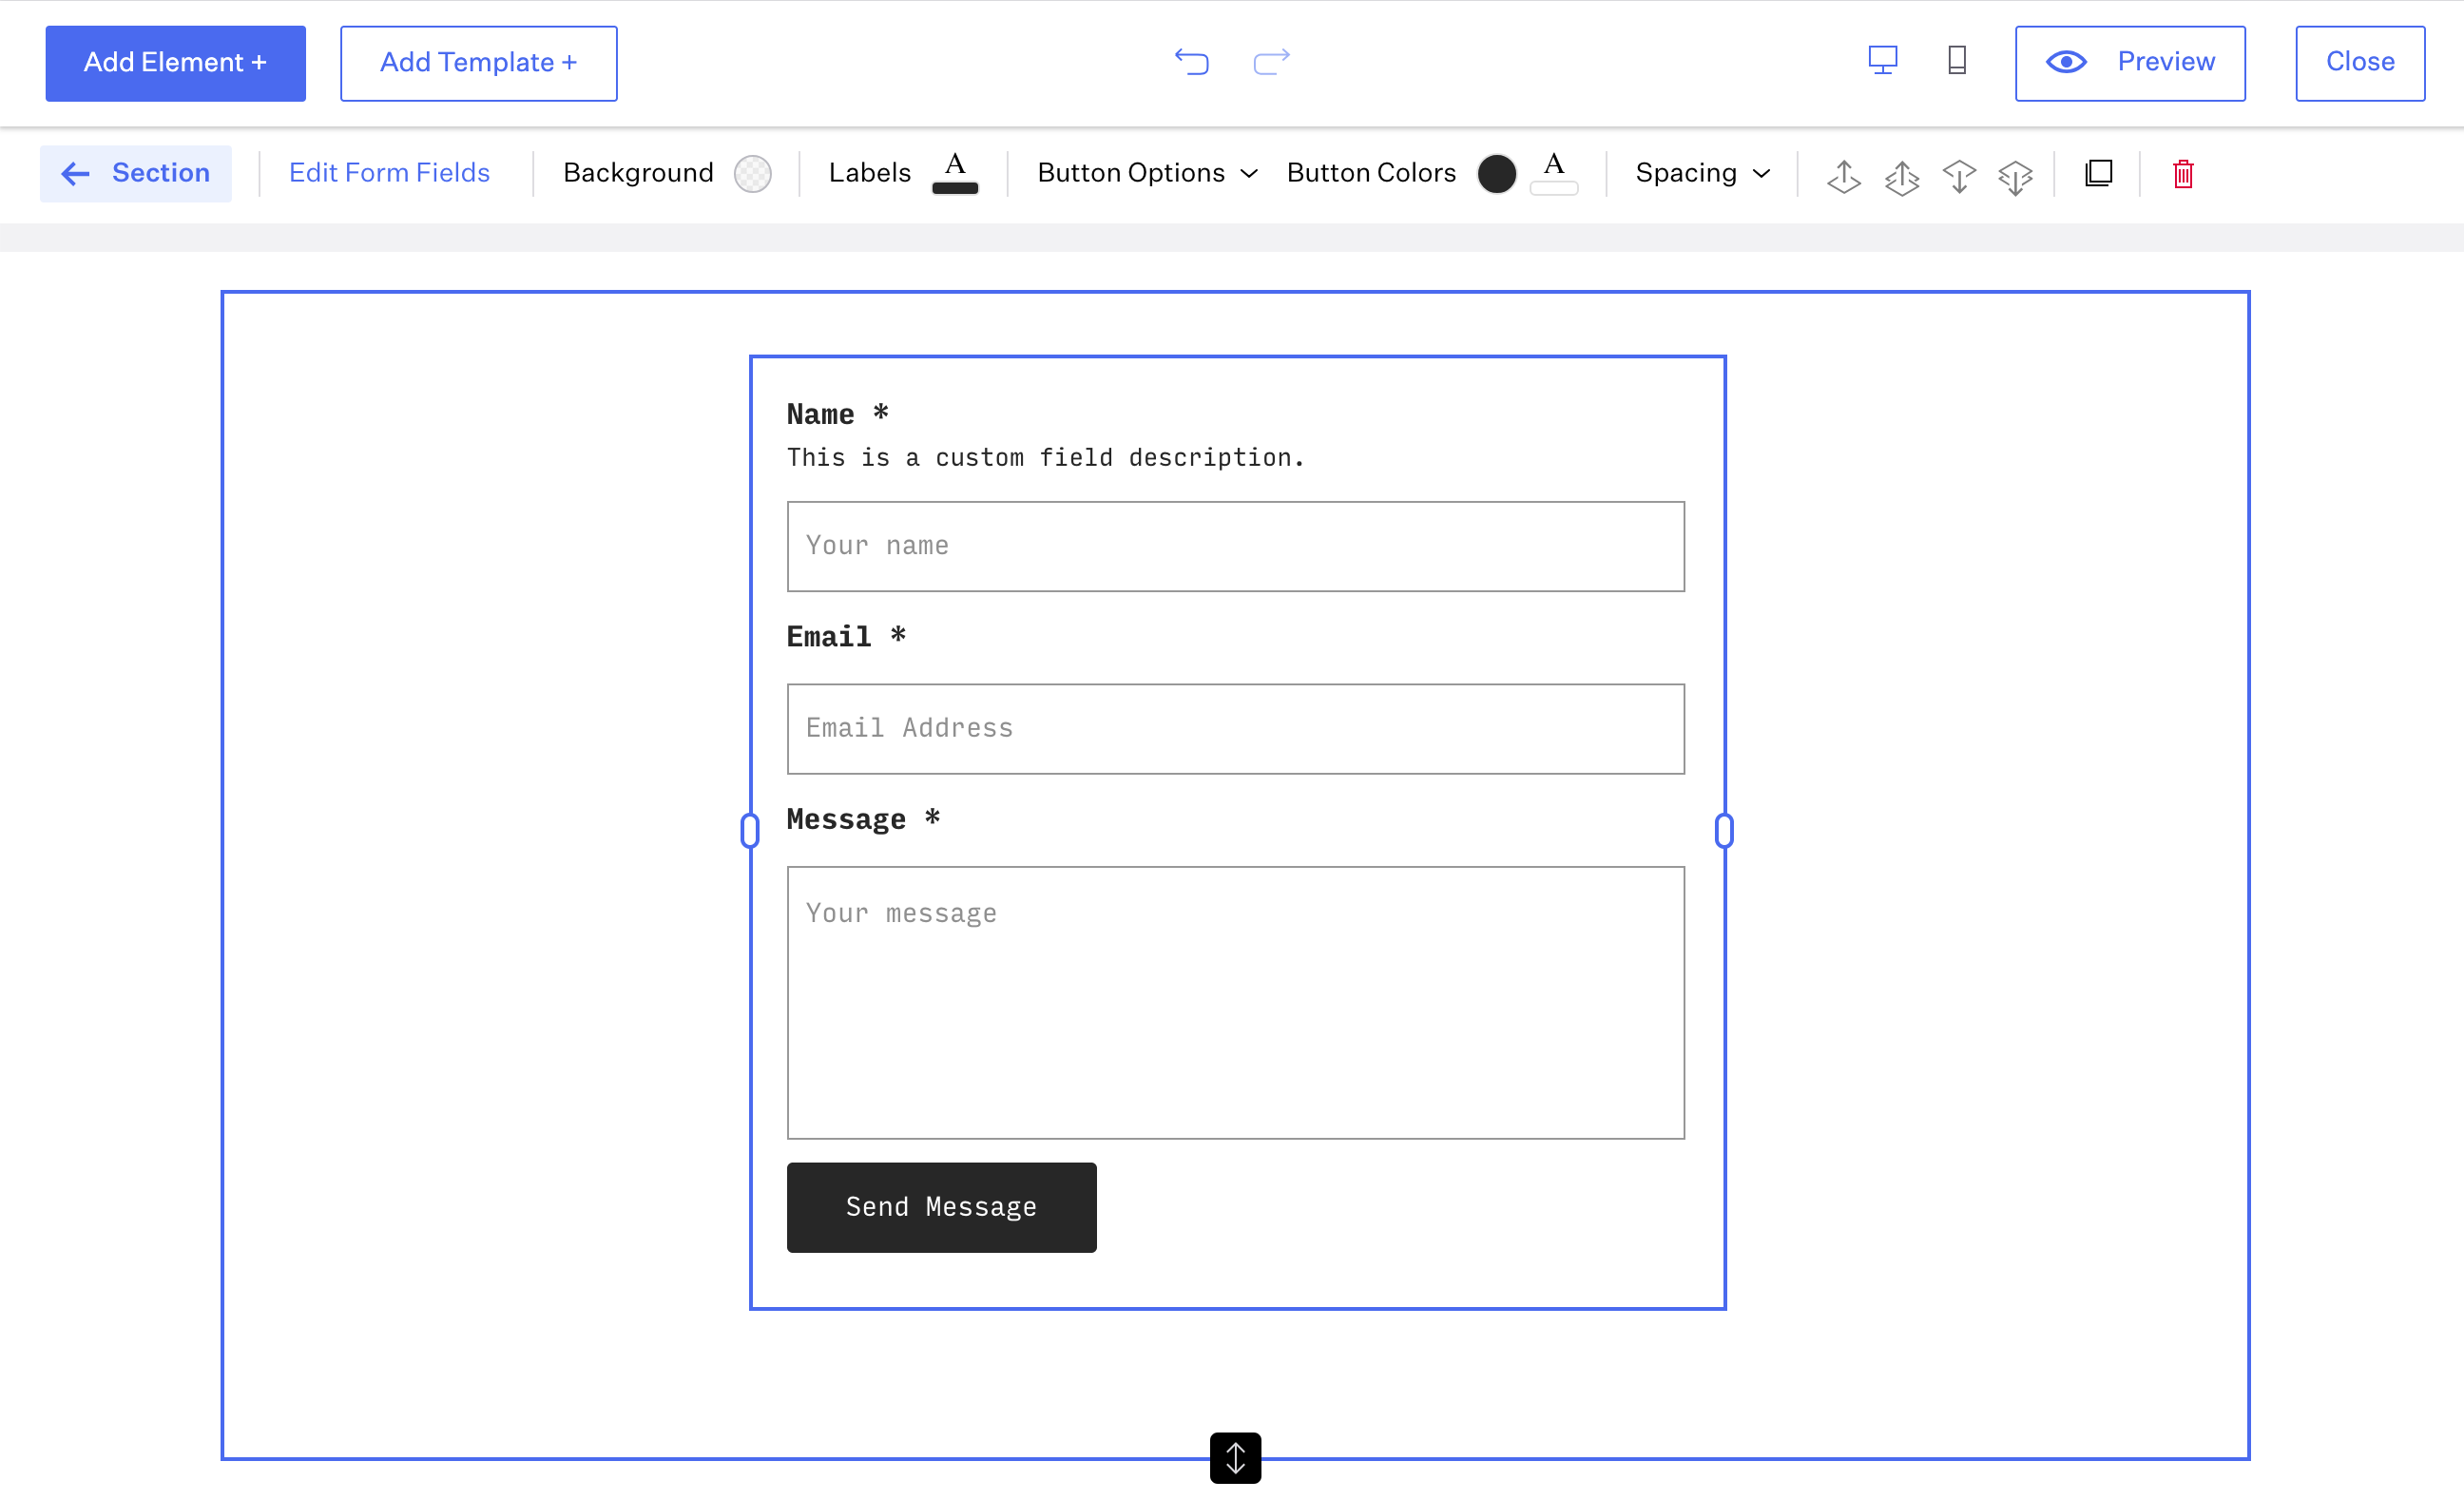Switch to desktop view mode
This screenshot has height=1500, width=2464.
pos(1882,61)
